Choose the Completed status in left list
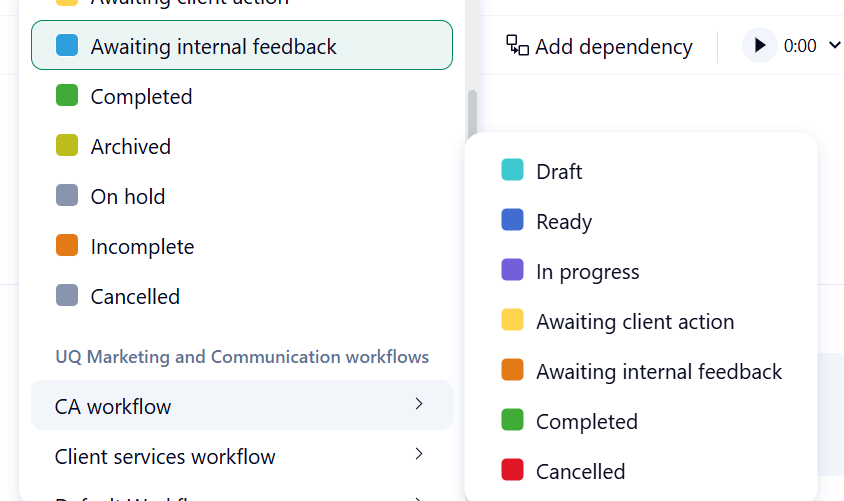The image size is (844, 501). [x=141, y=96]
